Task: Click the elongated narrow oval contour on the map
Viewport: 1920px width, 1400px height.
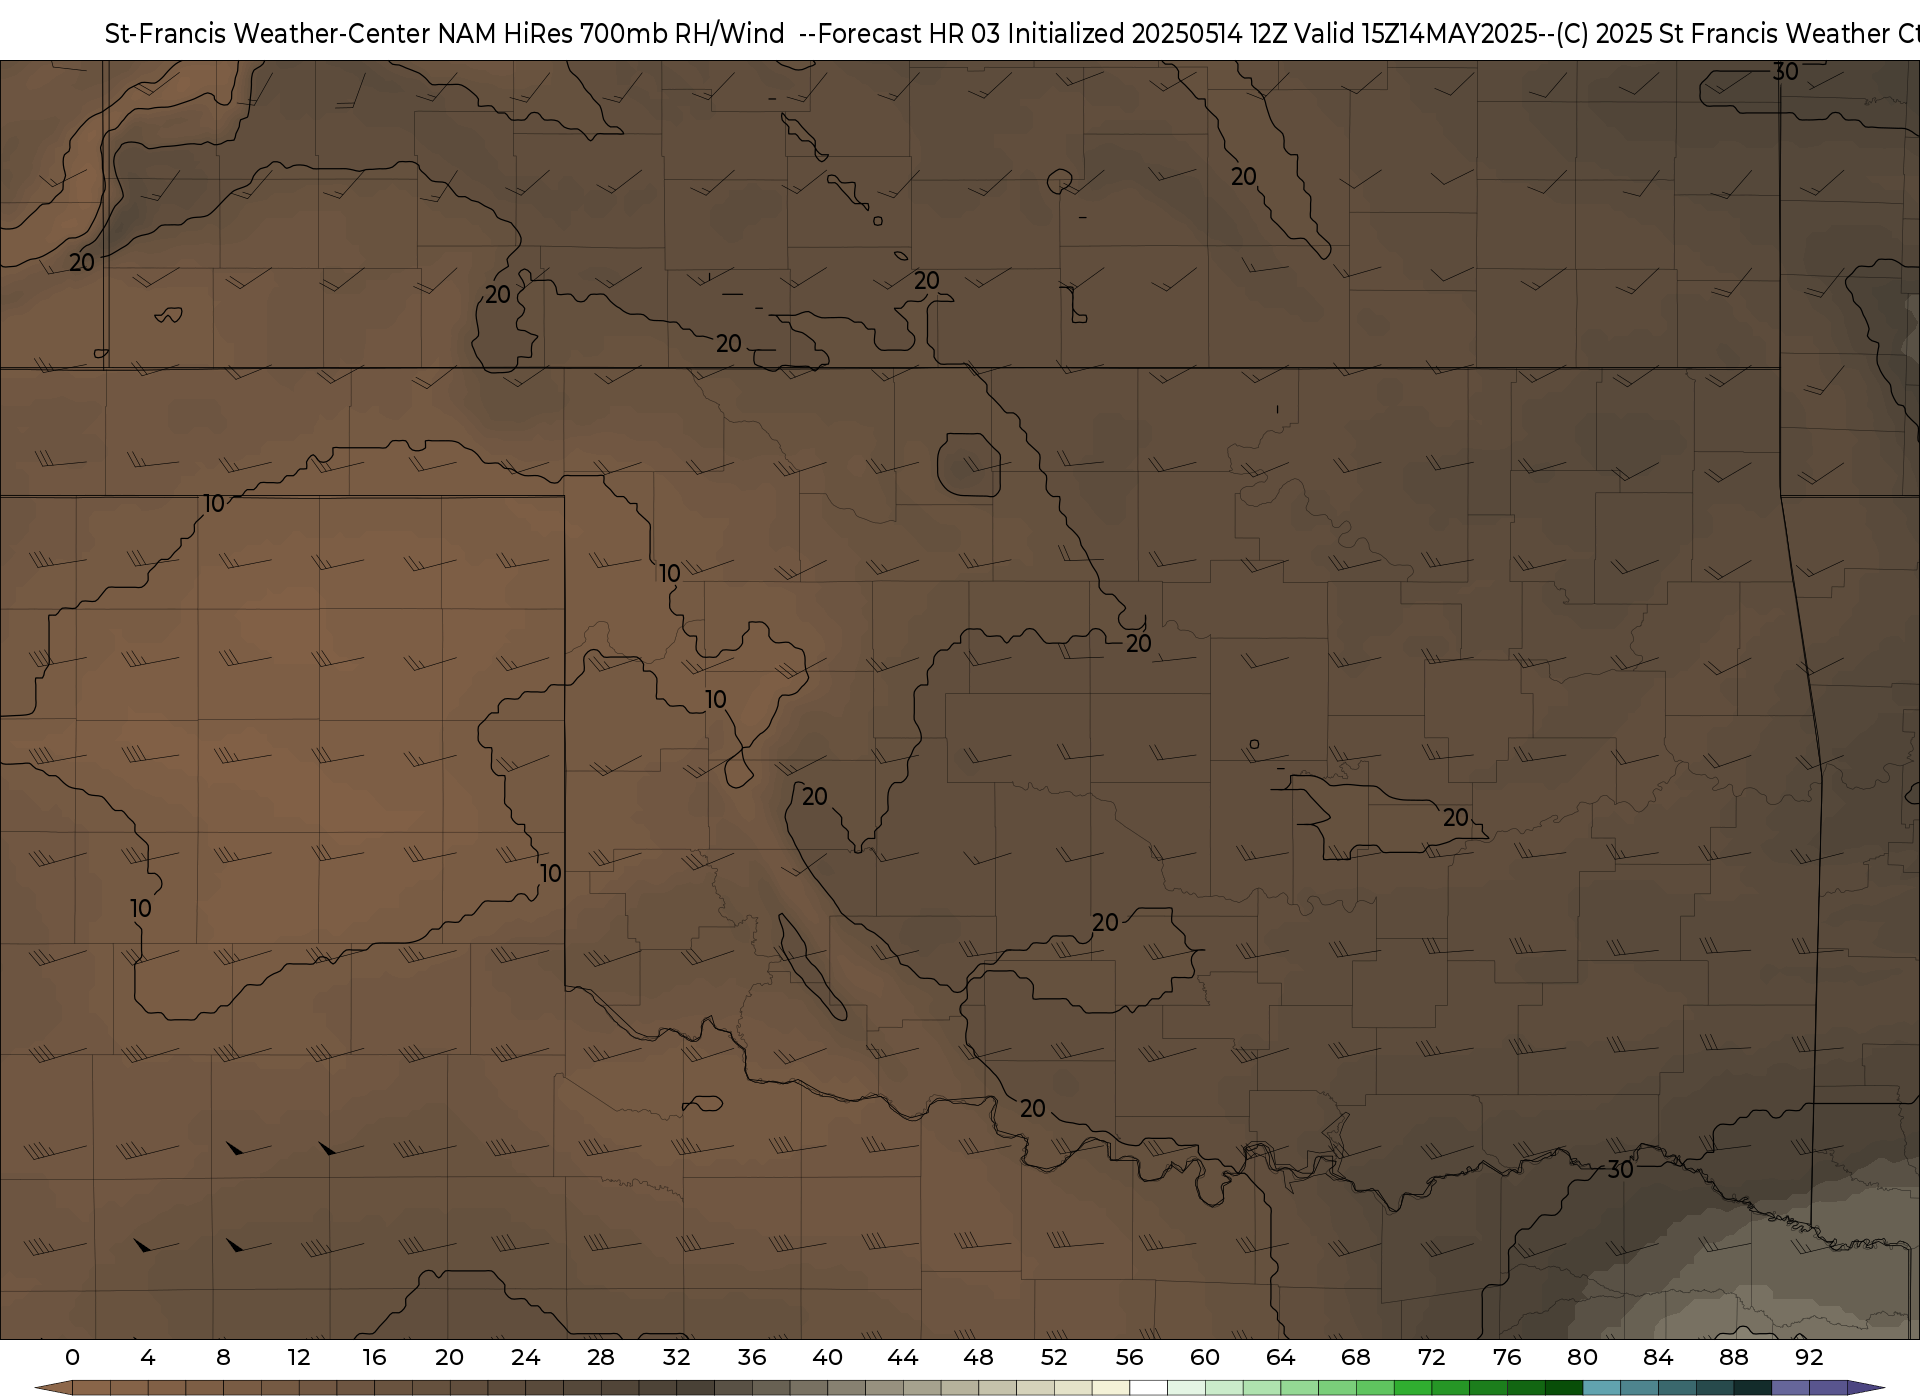Action: pyautogui.click(x=812, y=967)
